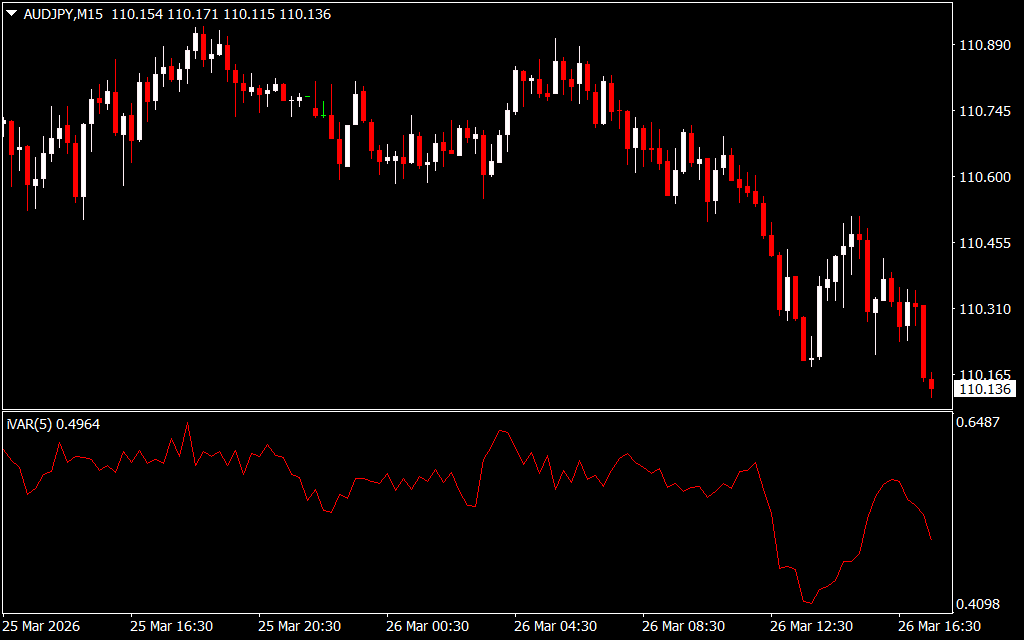Click the 110.890 price axis label
Viewport: 1024px width, 640px height.
point(984,46)
